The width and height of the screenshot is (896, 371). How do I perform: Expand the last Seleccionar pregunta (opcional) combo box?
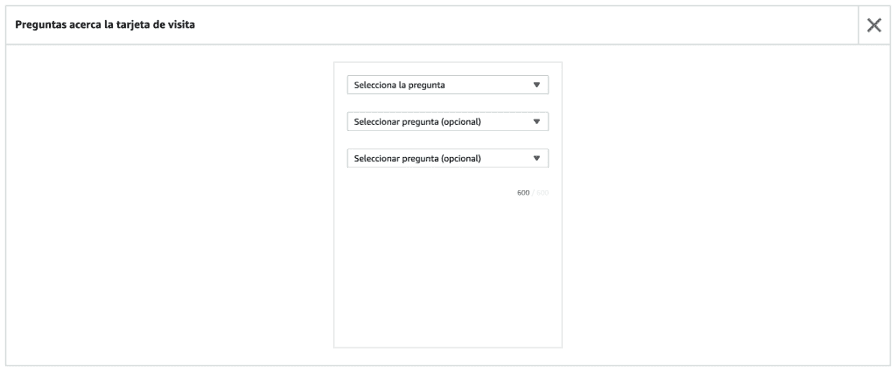click(448, 158)
